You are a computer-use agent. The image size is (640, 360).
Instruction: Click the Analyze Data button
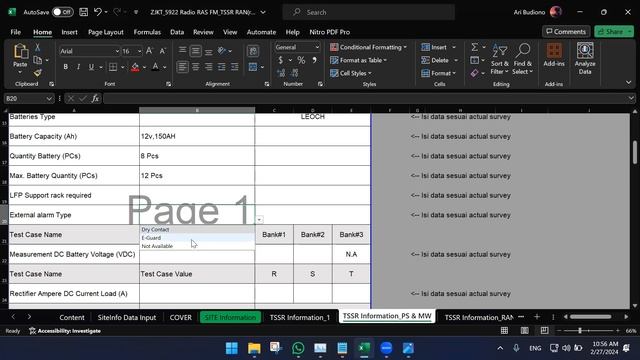585,58
